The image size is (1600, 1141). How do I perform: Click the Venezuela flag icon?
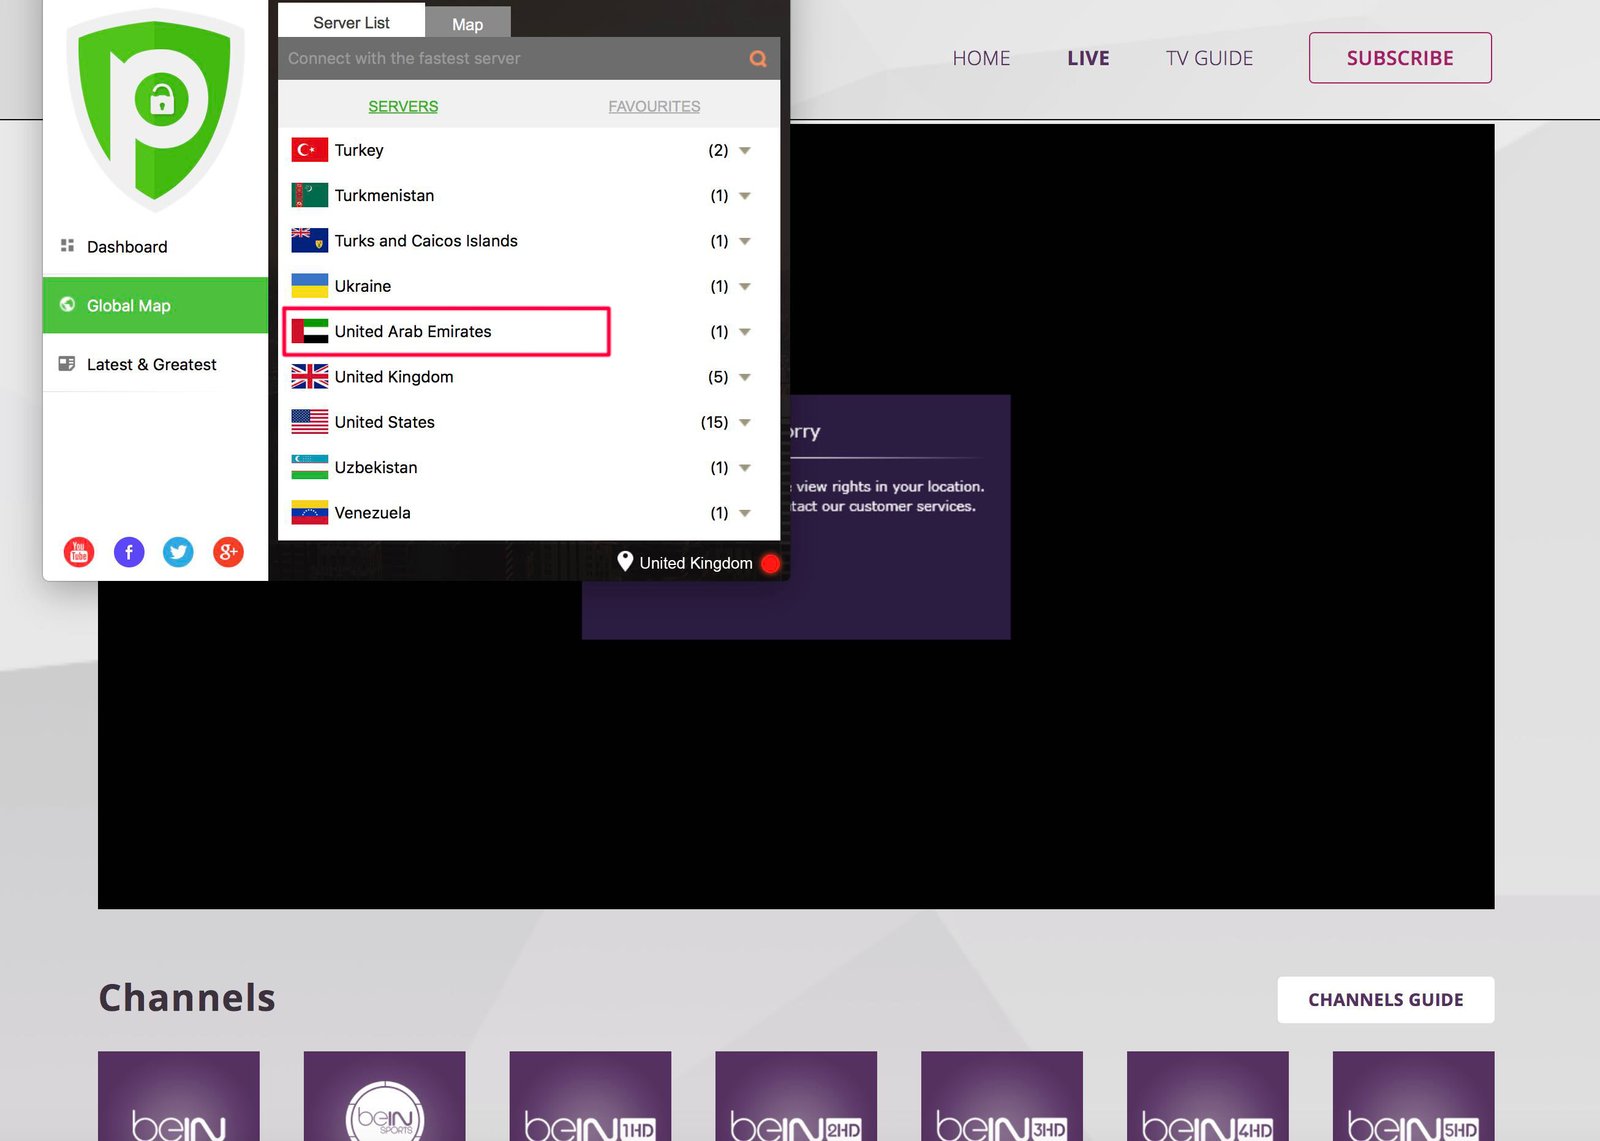click(310, 512)
